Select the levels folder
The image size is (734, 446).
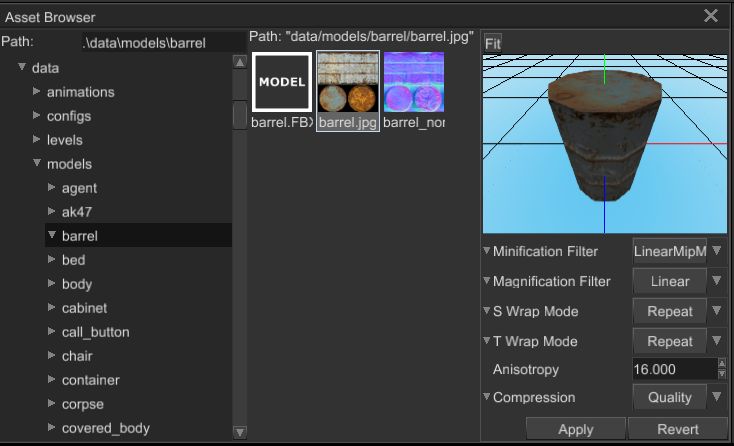click(65, 140)
